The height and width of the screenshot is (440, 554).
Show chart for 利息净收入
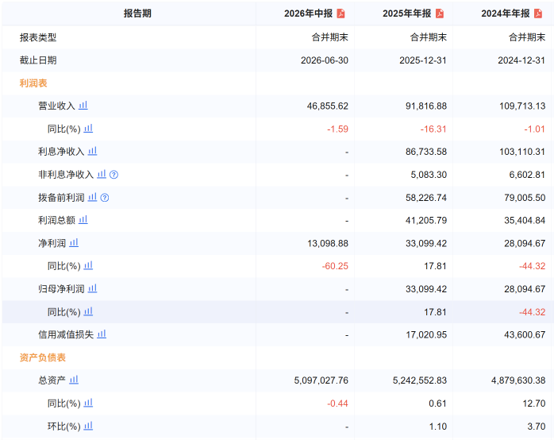92,151
